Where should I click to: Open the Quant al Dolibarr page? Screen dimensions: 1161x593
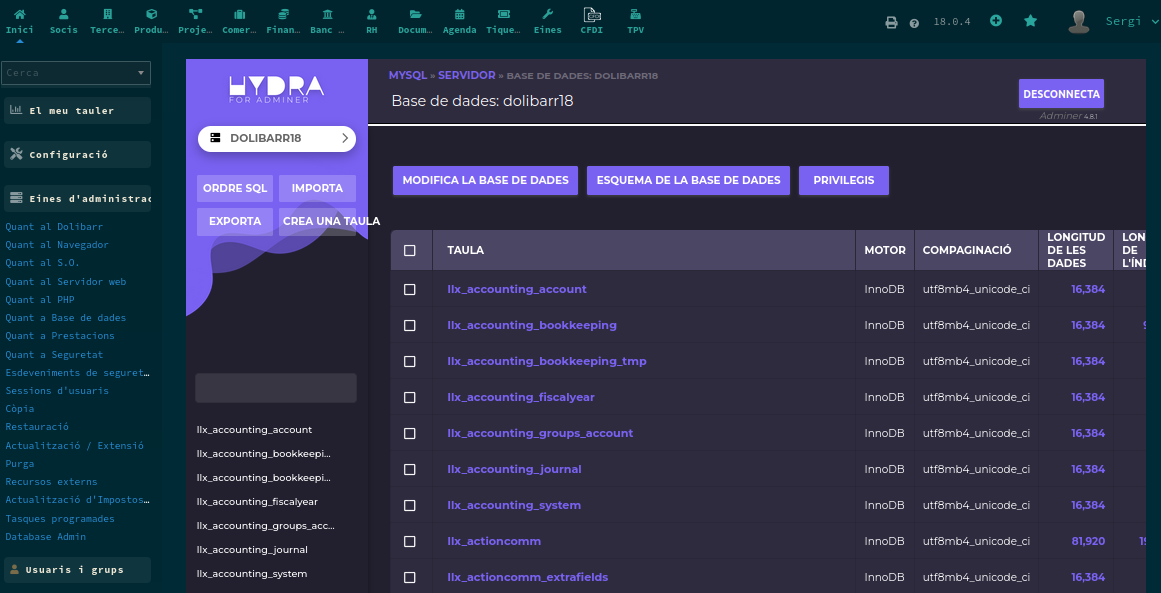coord(54,227)
